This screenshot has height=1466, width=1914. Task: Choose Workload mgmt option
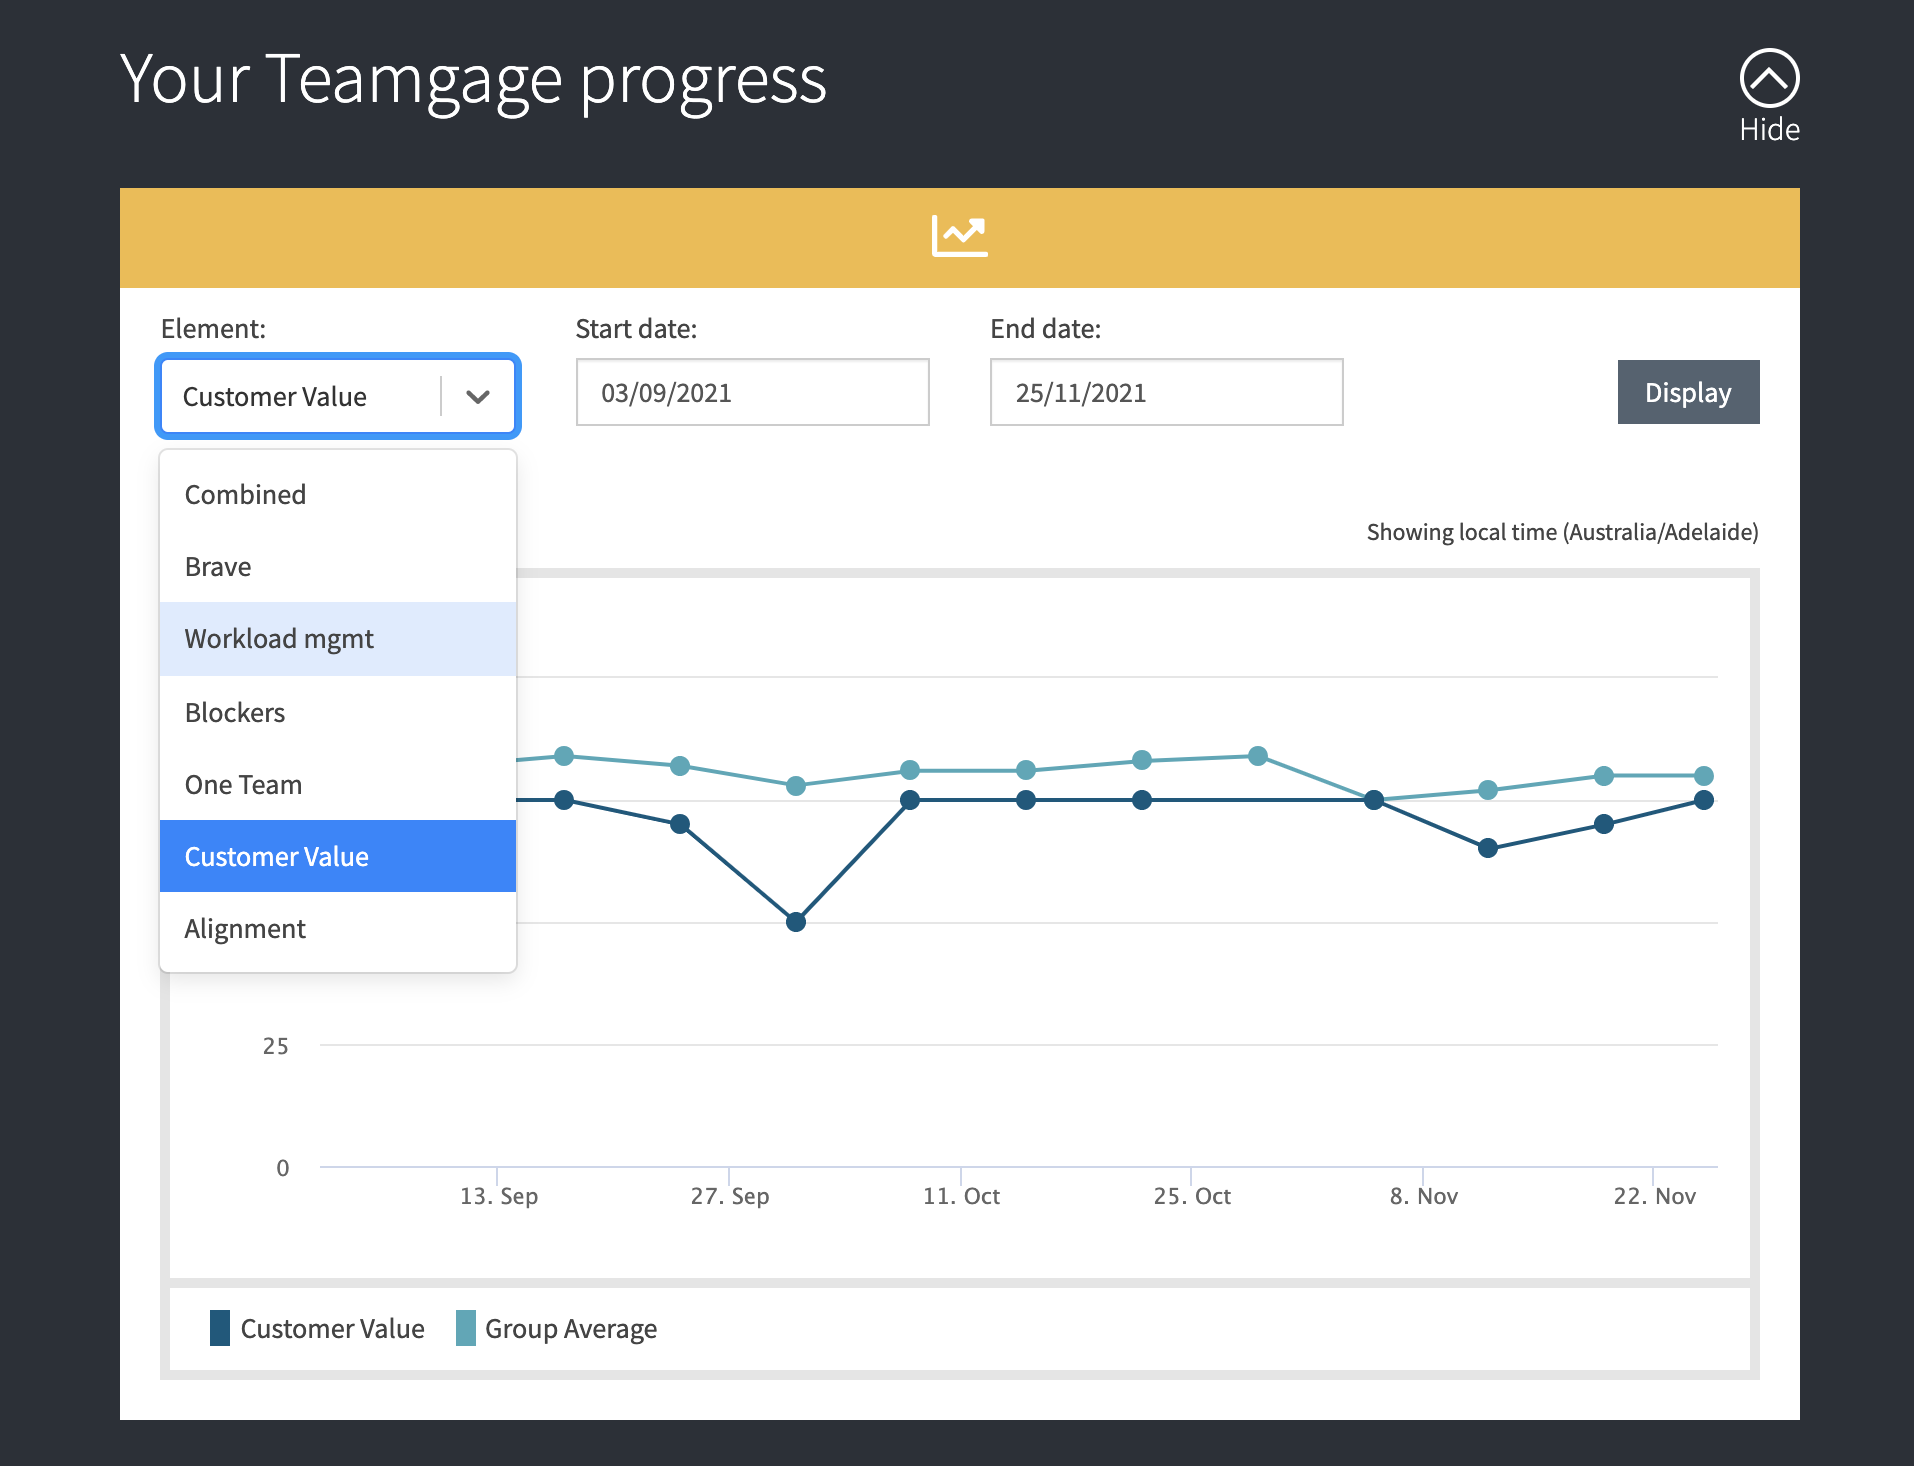[x=338, y=639]
